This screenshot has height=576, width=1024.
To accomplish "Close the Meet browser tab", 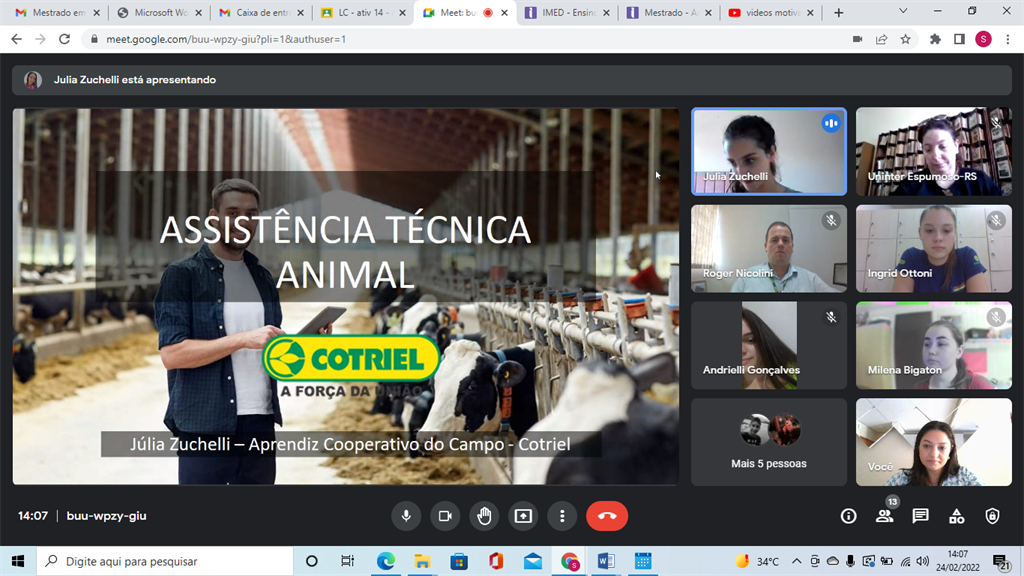I will tap(504, 12).
